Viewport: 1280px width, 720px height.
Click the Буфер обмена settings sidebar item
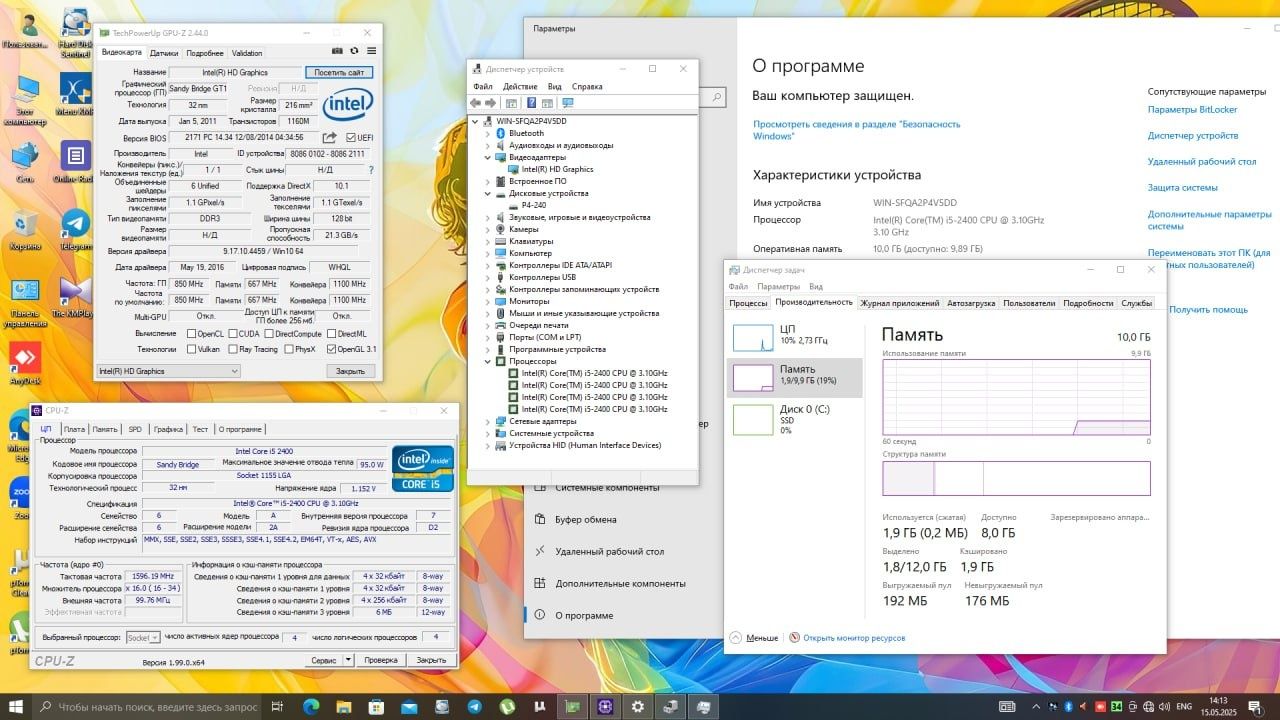pos(586,519)
